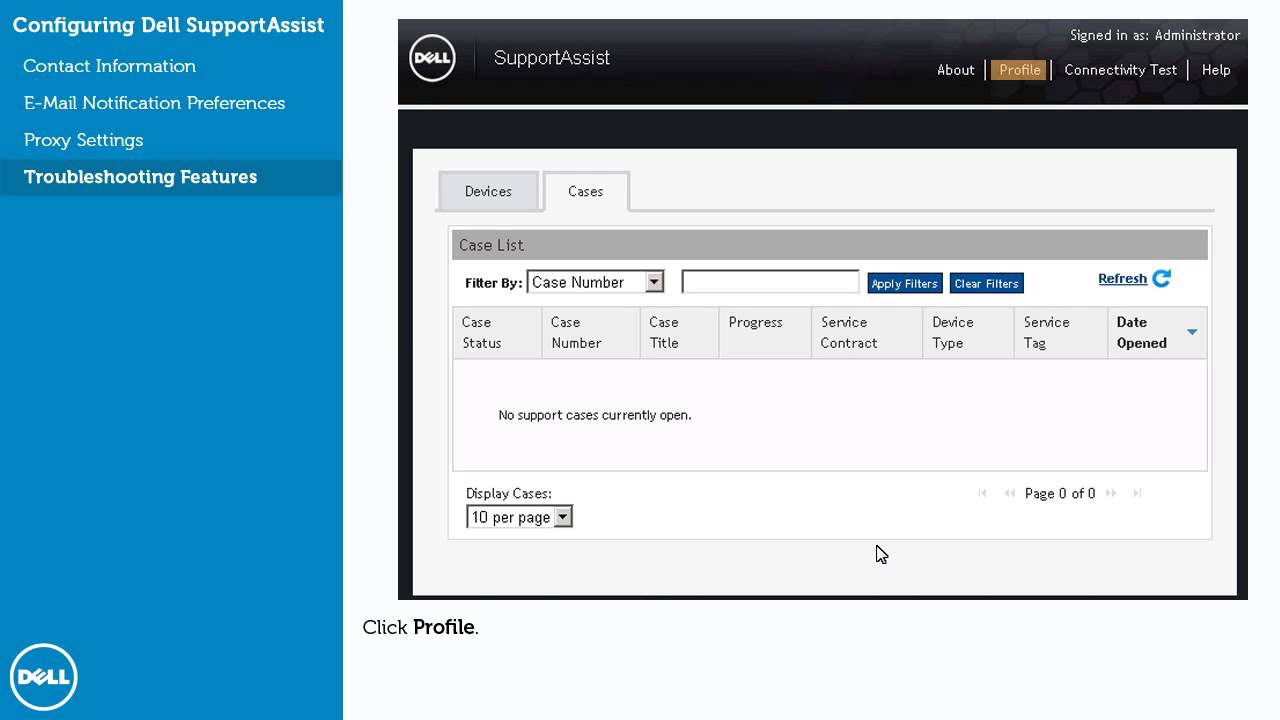Click the Dell logo in the sidebar
This screenshot has height=720, width=1280.
(x=44, y=677)
